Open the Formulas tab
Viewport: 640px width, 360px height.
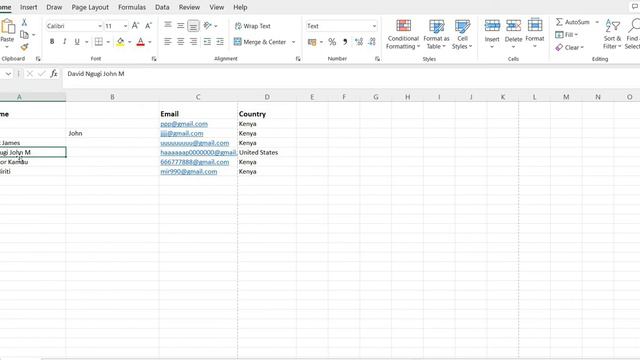[132, 7]
